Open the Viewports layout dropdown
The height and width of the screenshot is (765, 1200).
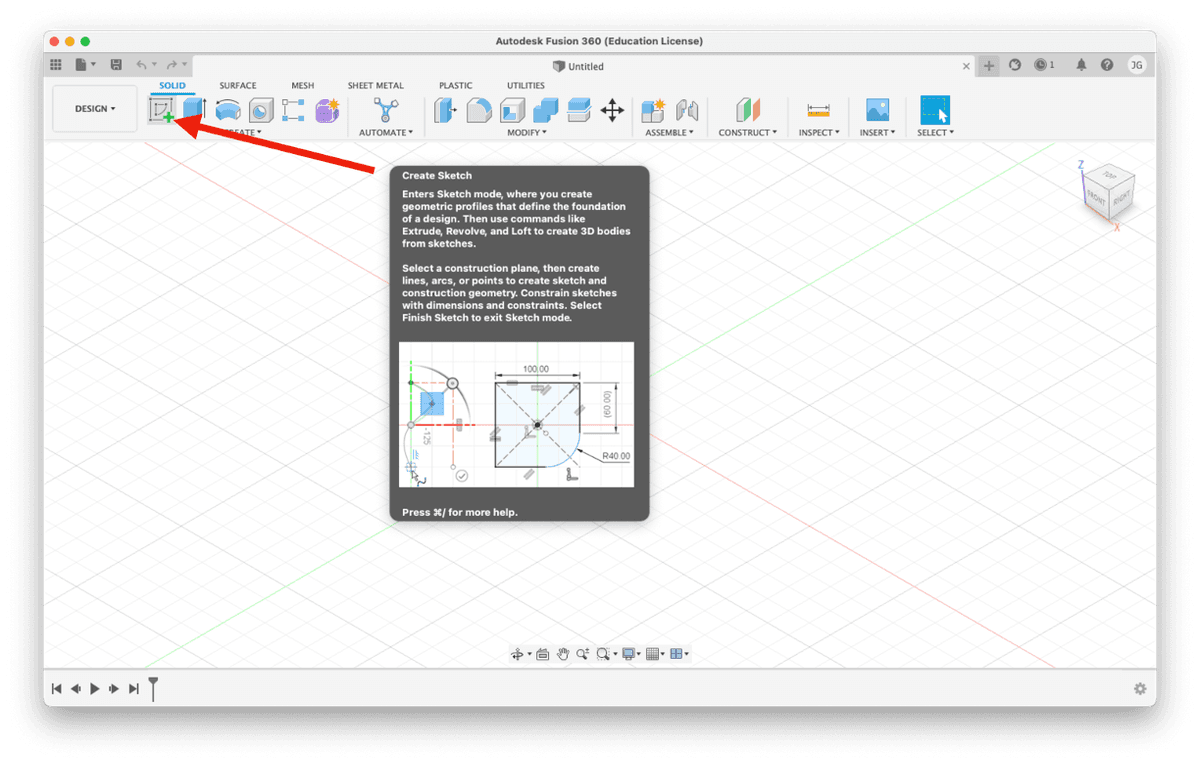pos(680,654)
